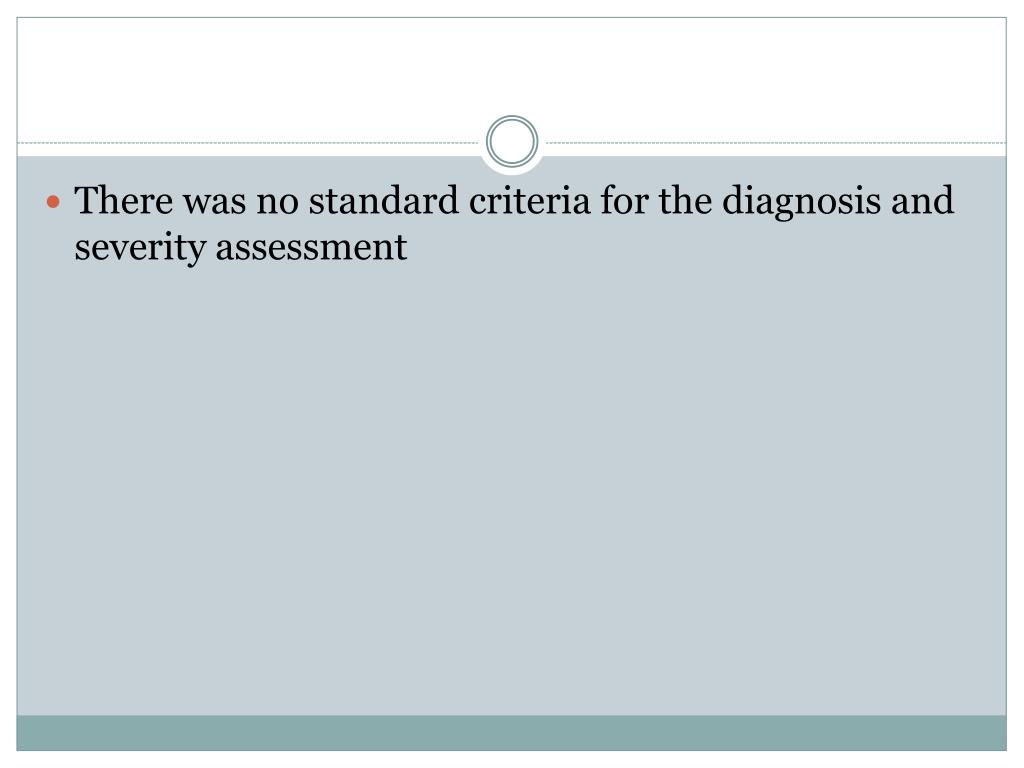Image resolution: width=1024 pixels, height=768 pixels.
Task: Click the word "standard" in the text
Action: pyautogui.click(x=383, y=200)
